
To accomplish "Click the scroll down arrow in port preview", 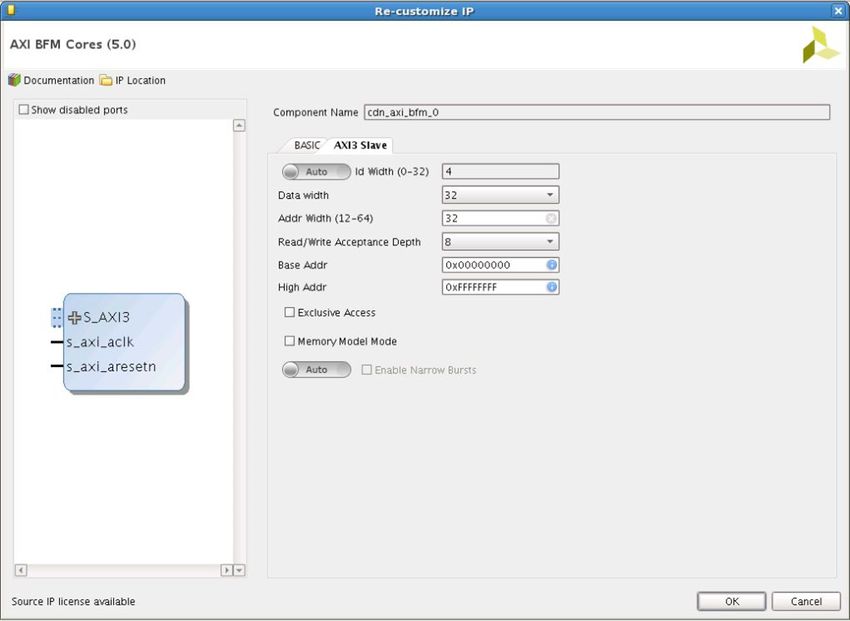I will pyautogui.click(x=239, y=570).
